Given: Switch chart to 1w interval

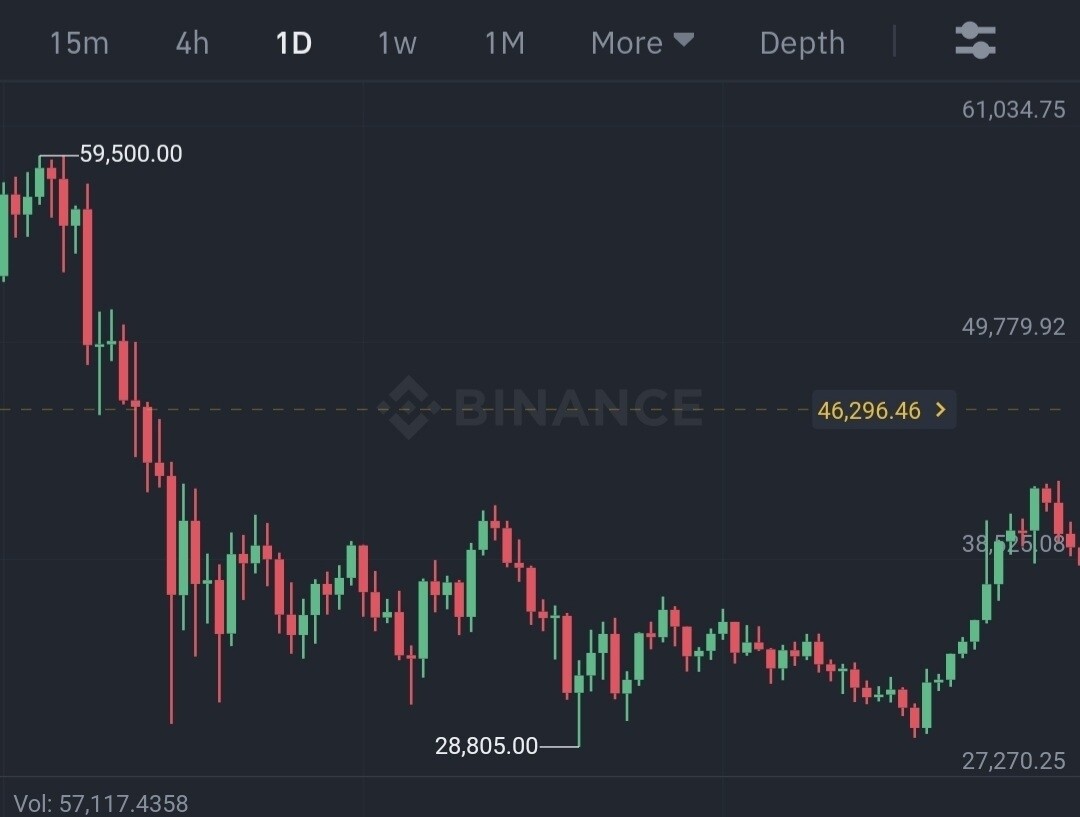Looking at the screenshot, I should (x=397, y=43).
